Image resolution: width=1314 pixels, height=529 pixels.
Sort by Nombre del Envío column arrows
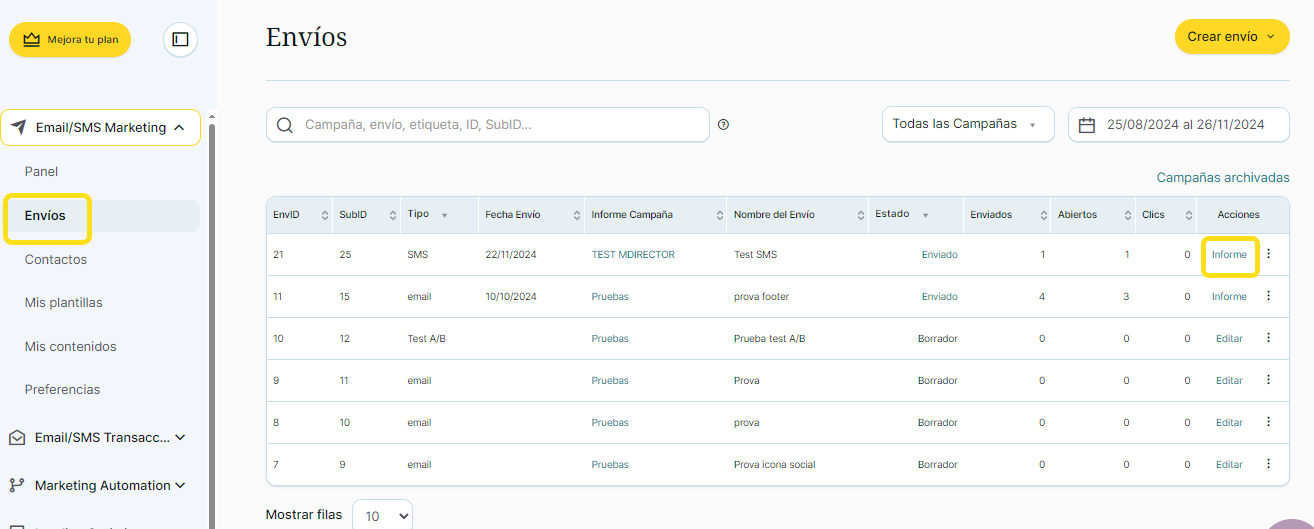[861, 215]
